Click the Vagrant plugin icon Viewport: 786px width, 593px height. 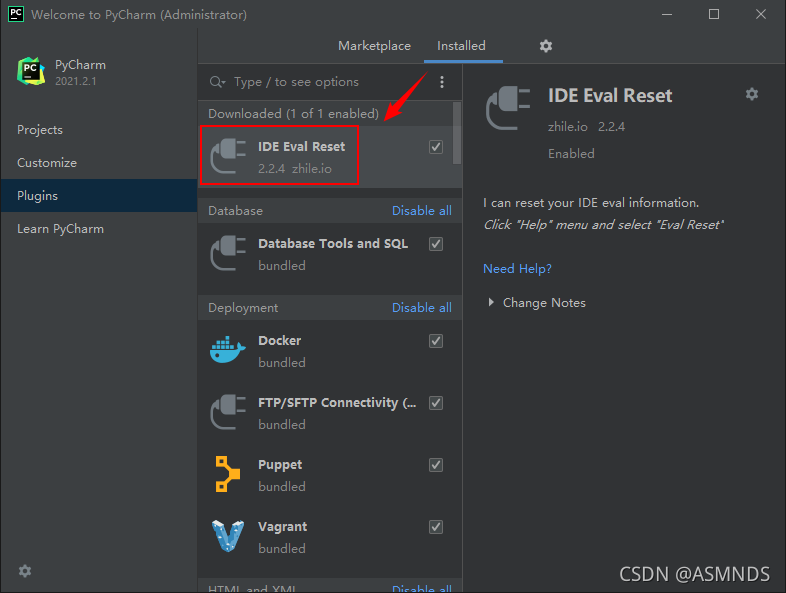pyautogui.click(x=228, y=536)
